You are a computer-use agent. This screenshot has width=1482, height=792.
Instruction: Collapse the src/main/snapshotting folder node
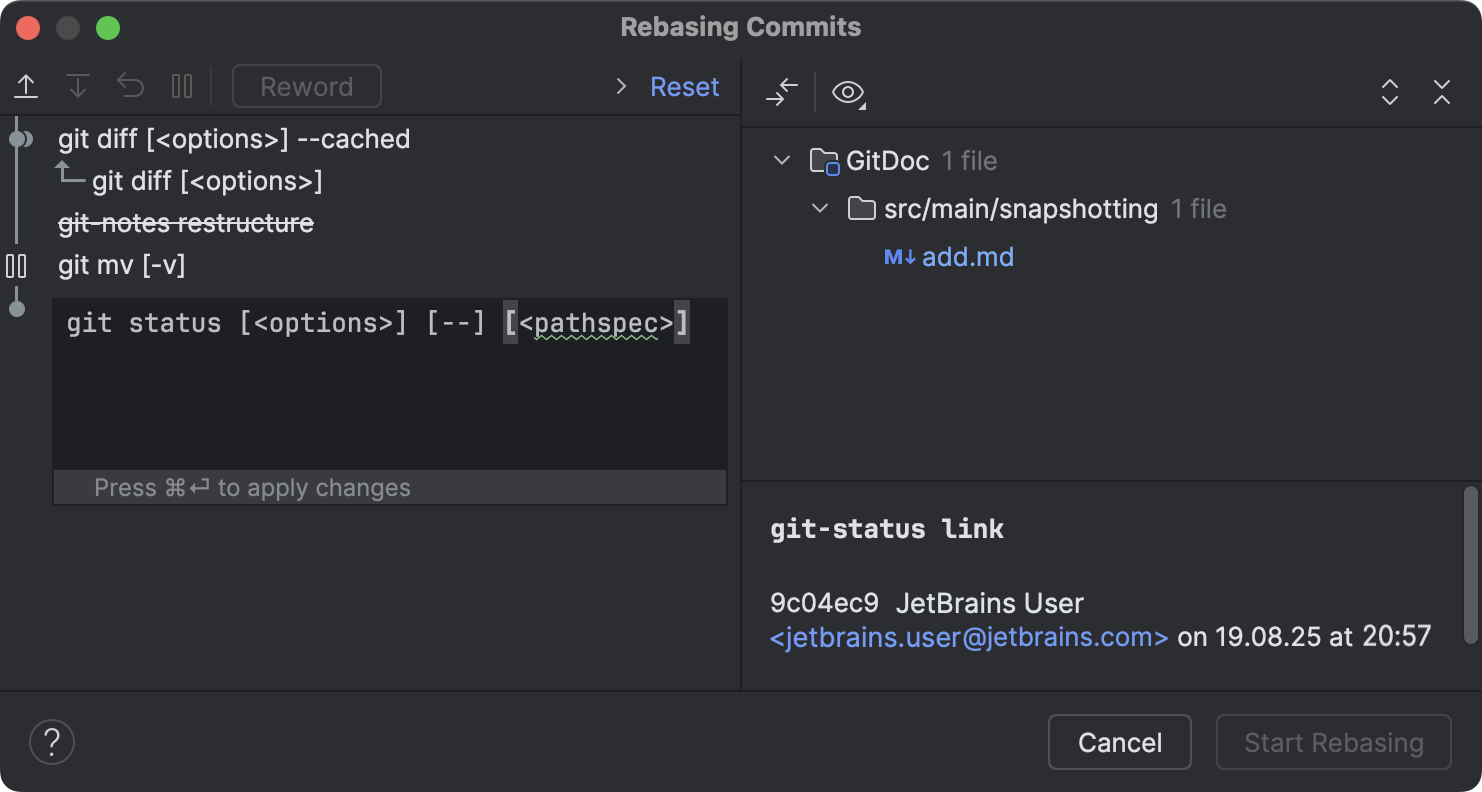(820, 208)
